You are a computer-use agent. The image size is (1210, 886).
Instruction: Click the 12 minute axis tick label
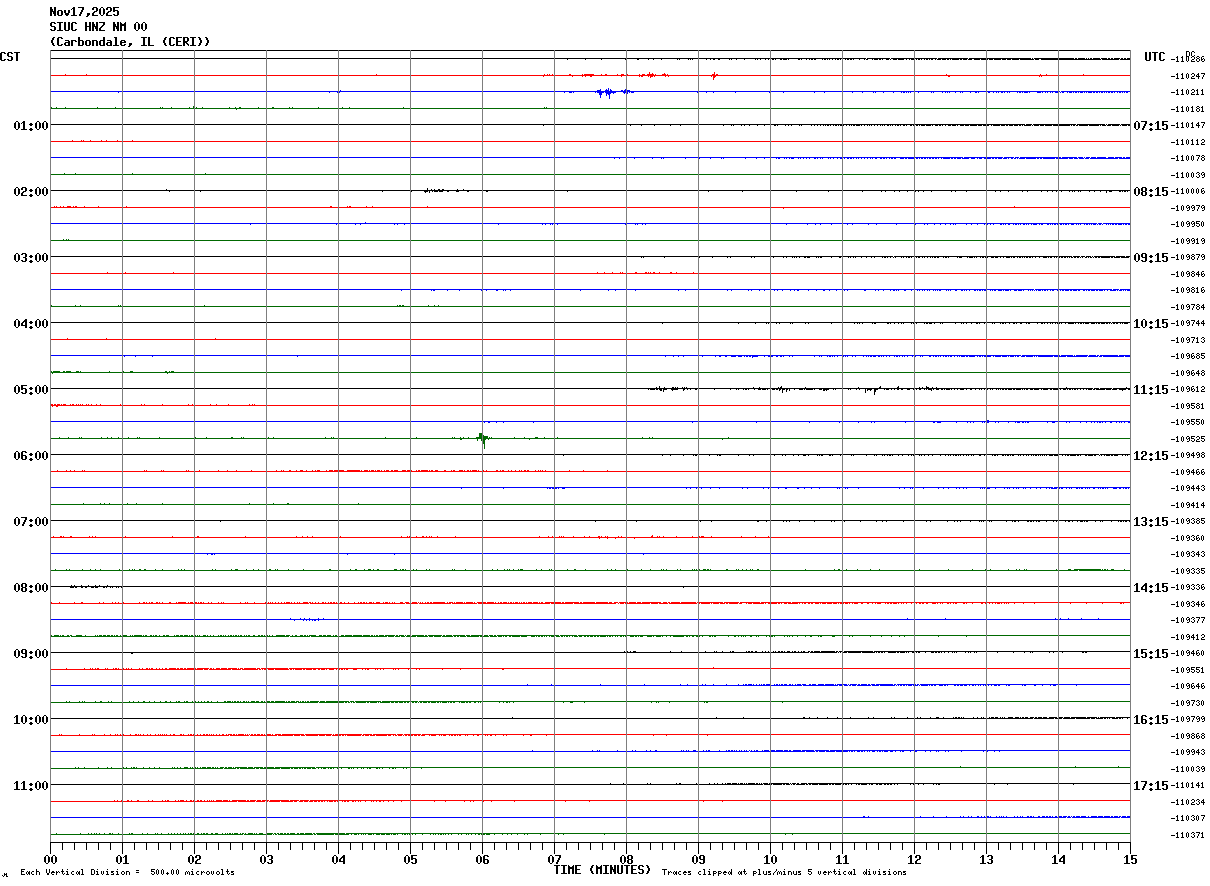(x=915, y=859)
